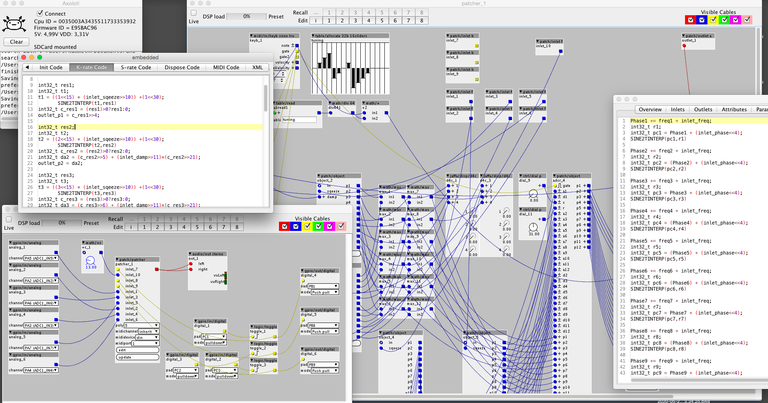
Task: Toggle the Connect checkbox in Axoloti window
Action: [40, 13]
